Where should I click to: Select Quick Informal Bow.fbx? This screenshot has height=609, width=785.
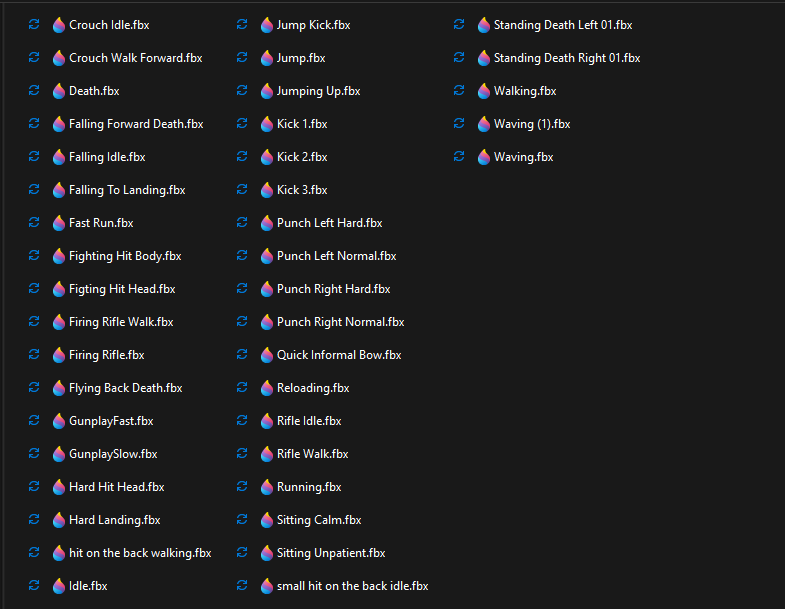tap(339, 355)
